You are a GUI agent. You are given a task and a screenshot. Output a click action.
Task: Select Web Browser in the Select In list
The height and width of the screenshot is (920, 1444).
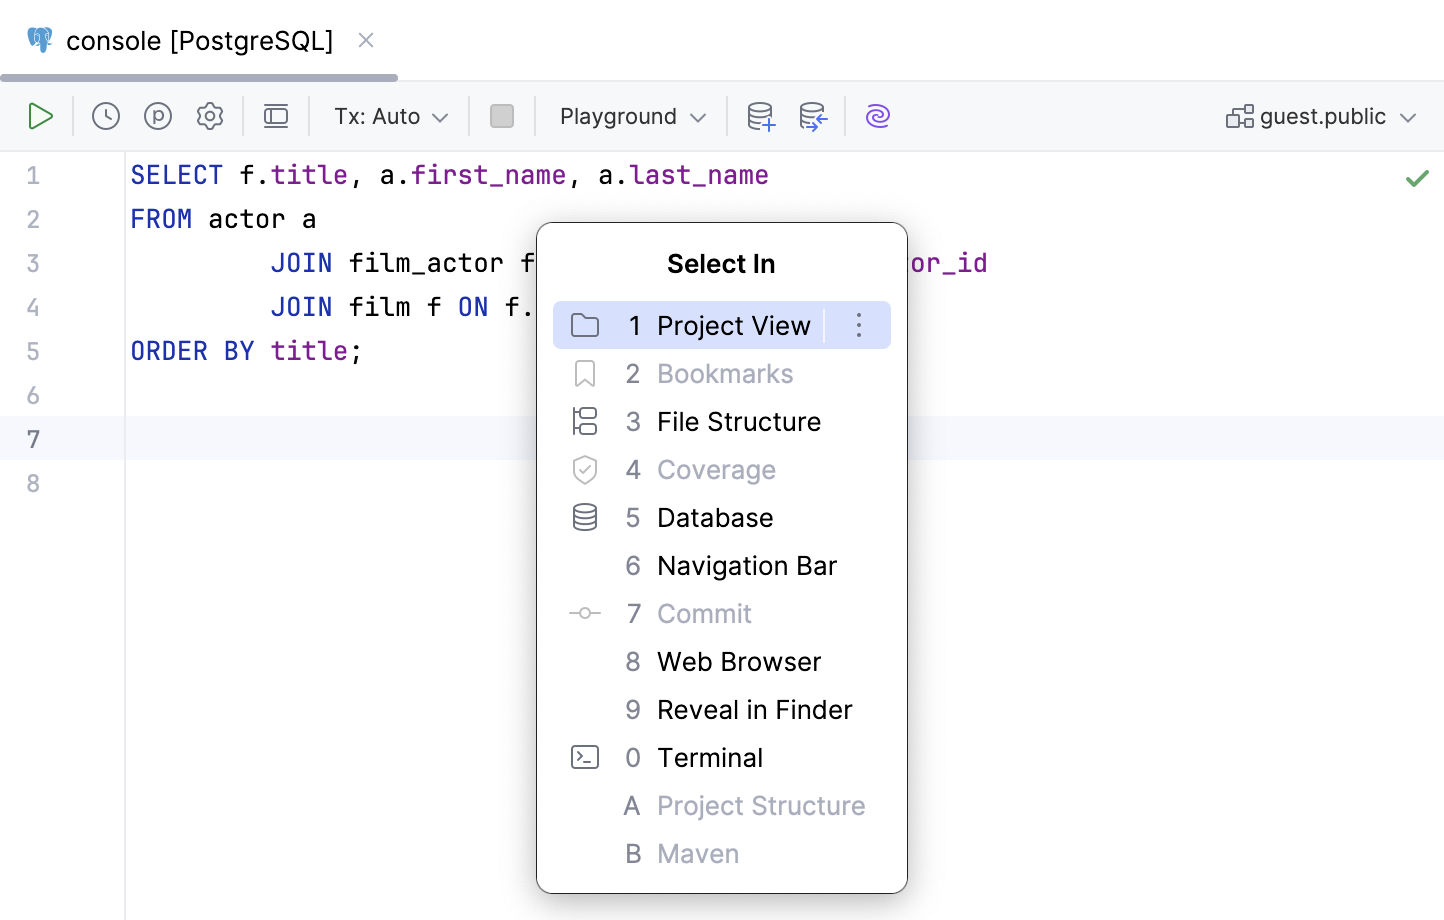738,661
